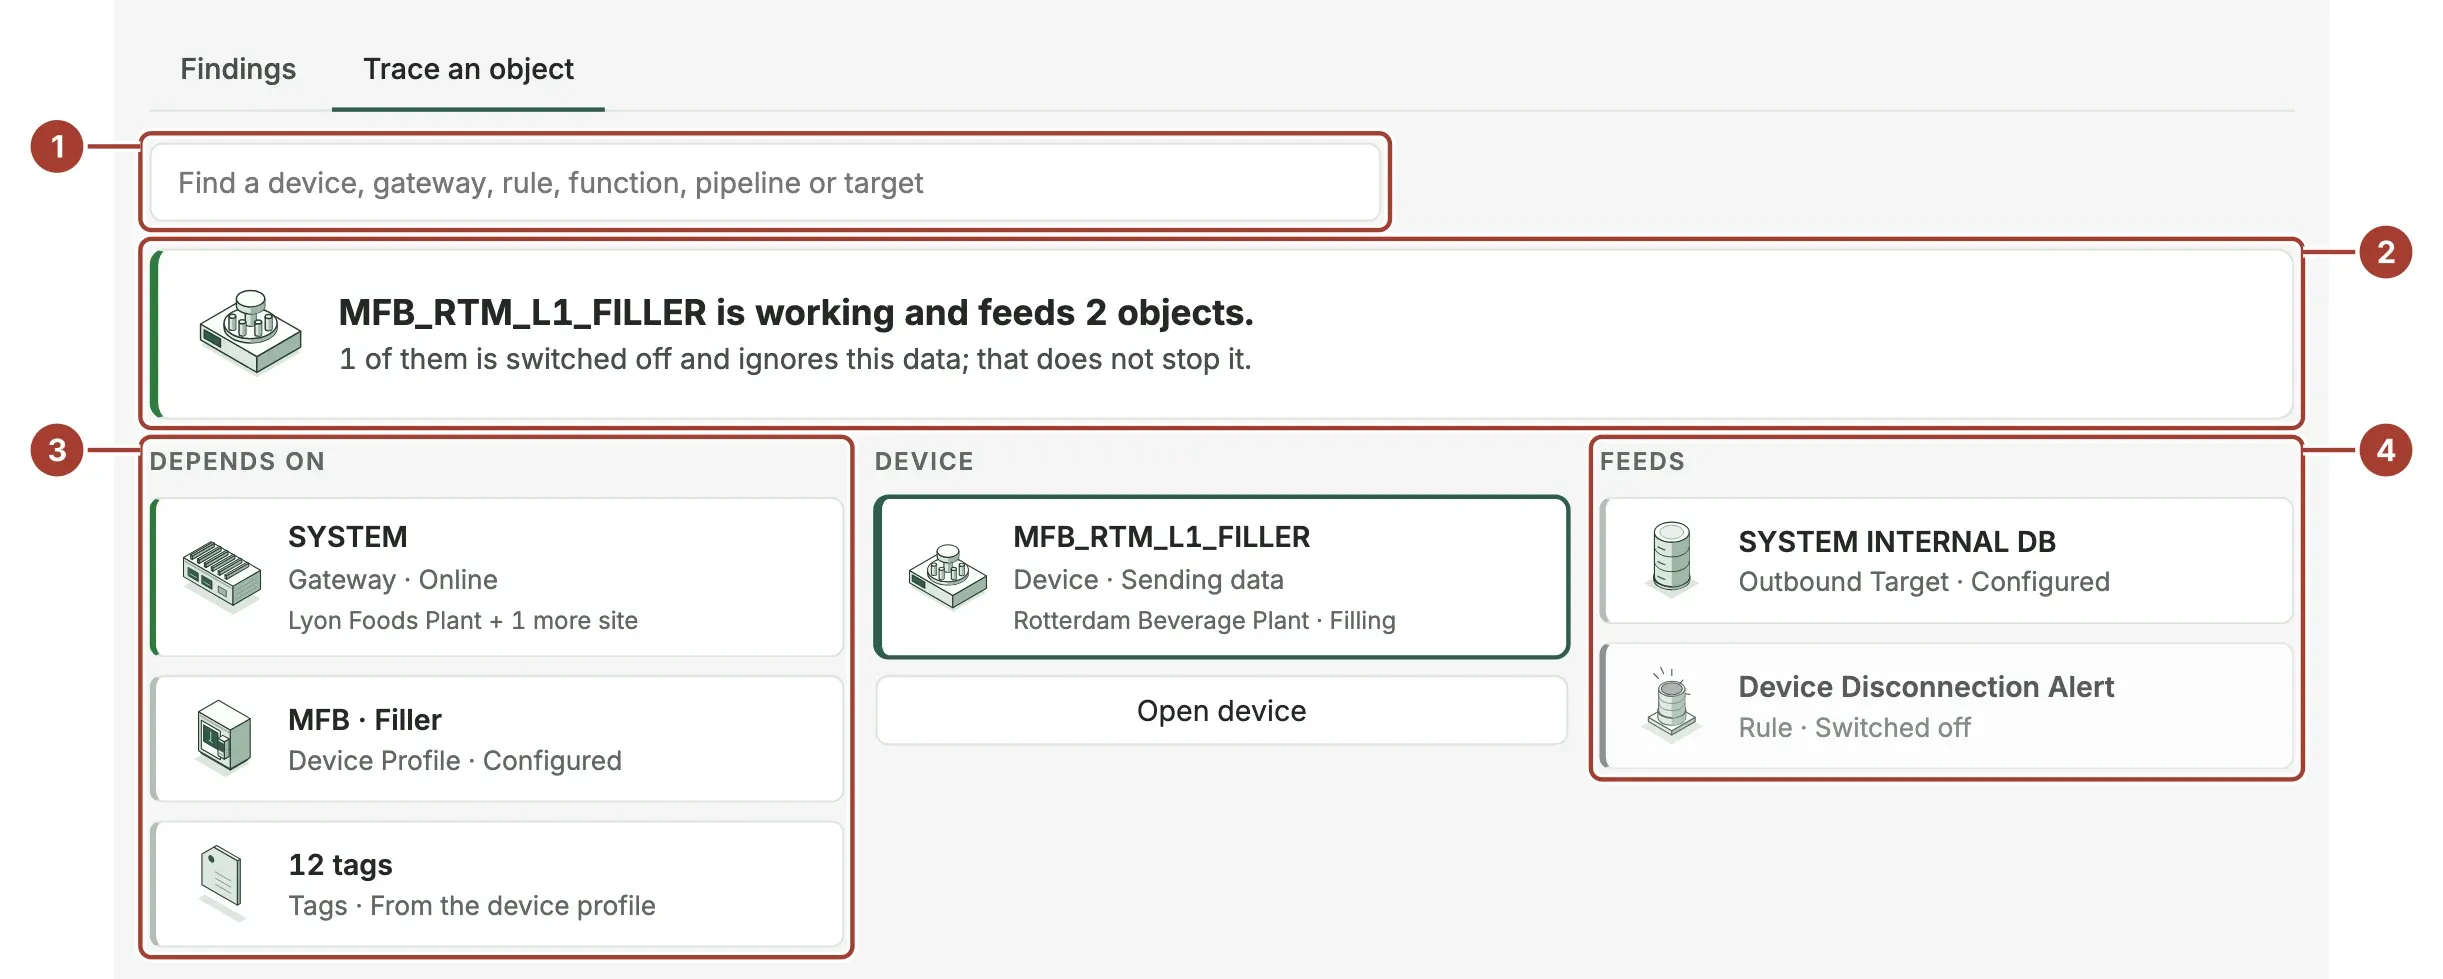Click the DEVICE column heading

[x=924, y=462]
